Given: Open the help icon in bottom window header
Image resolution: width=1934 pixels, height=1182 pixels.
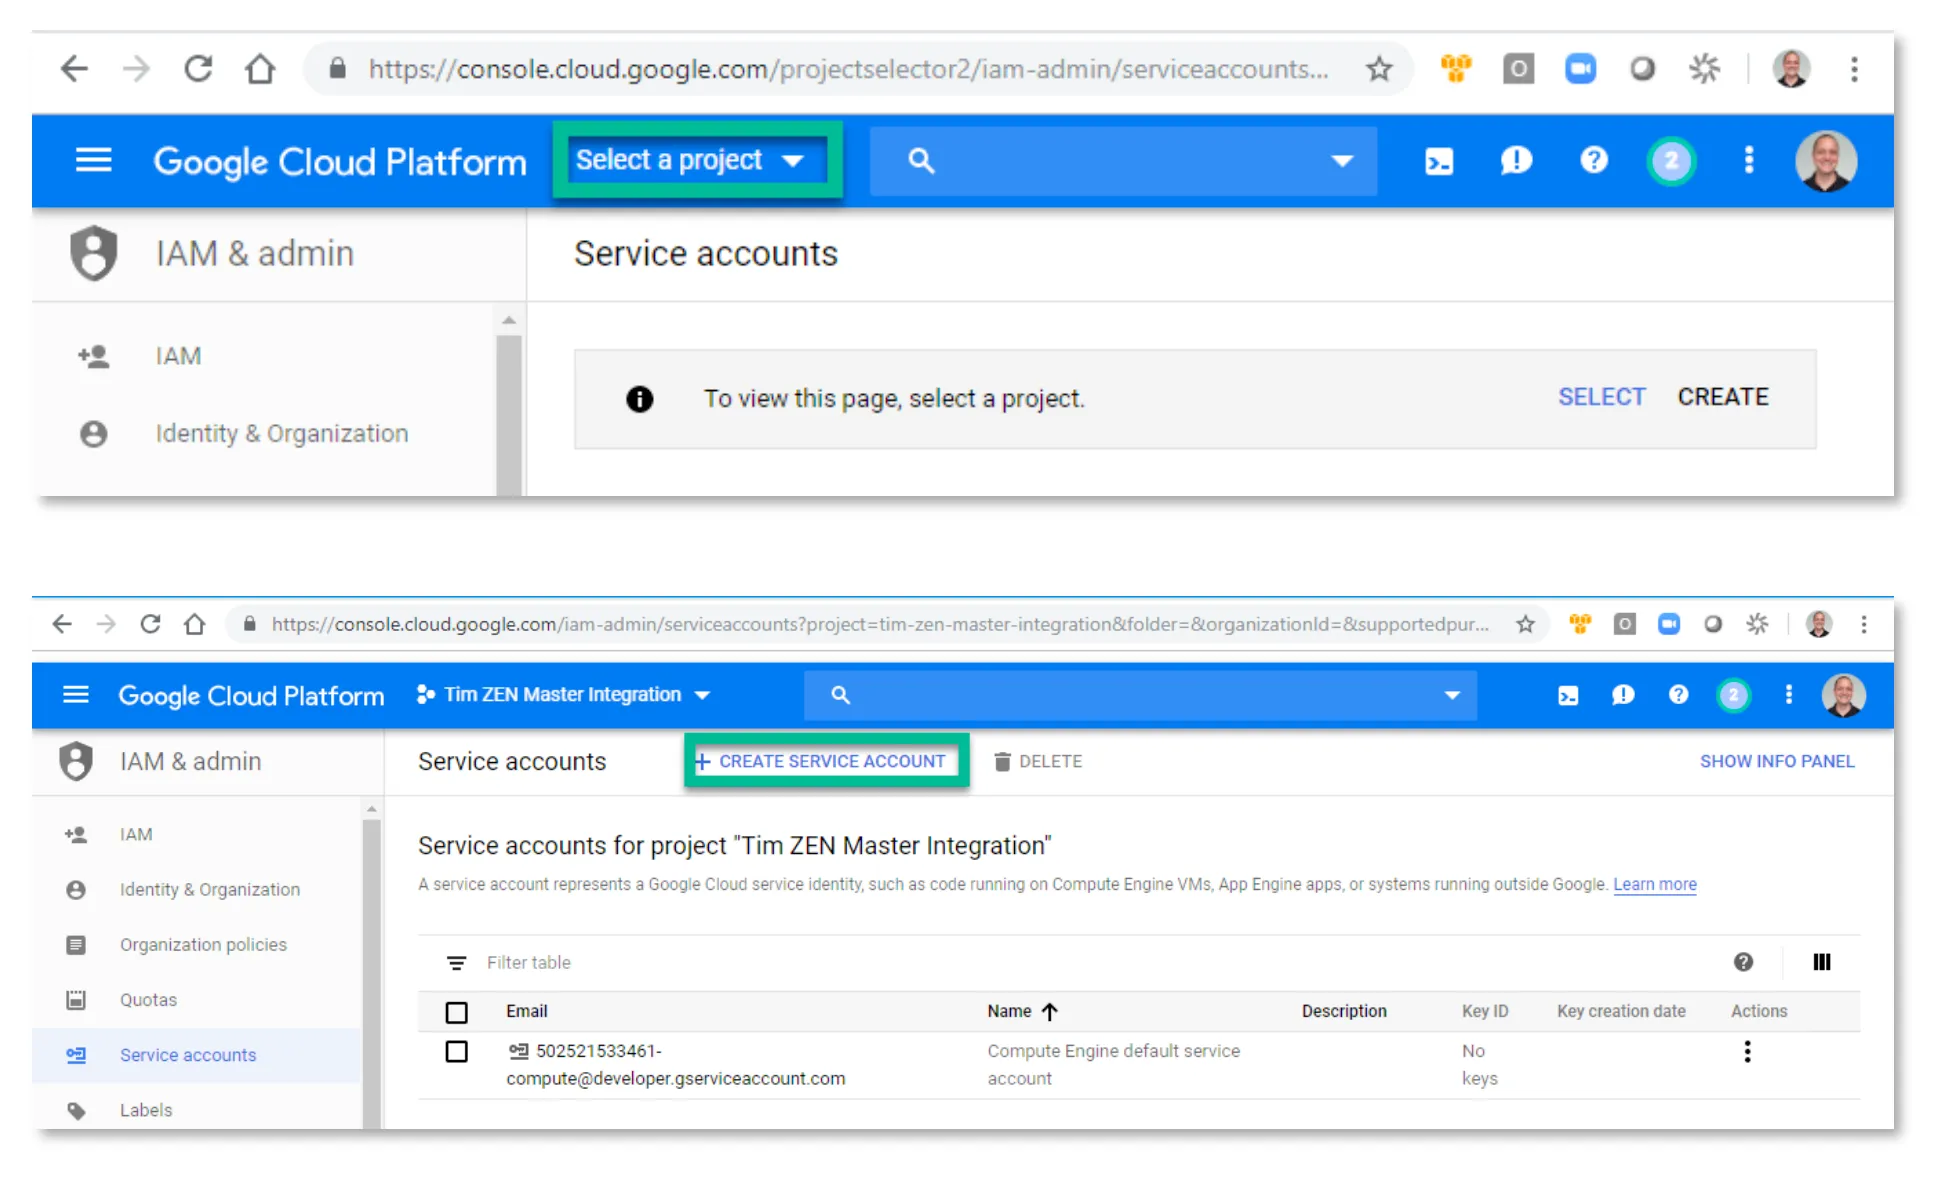Looking at the screenshot, I should (x=1678, y=694).
